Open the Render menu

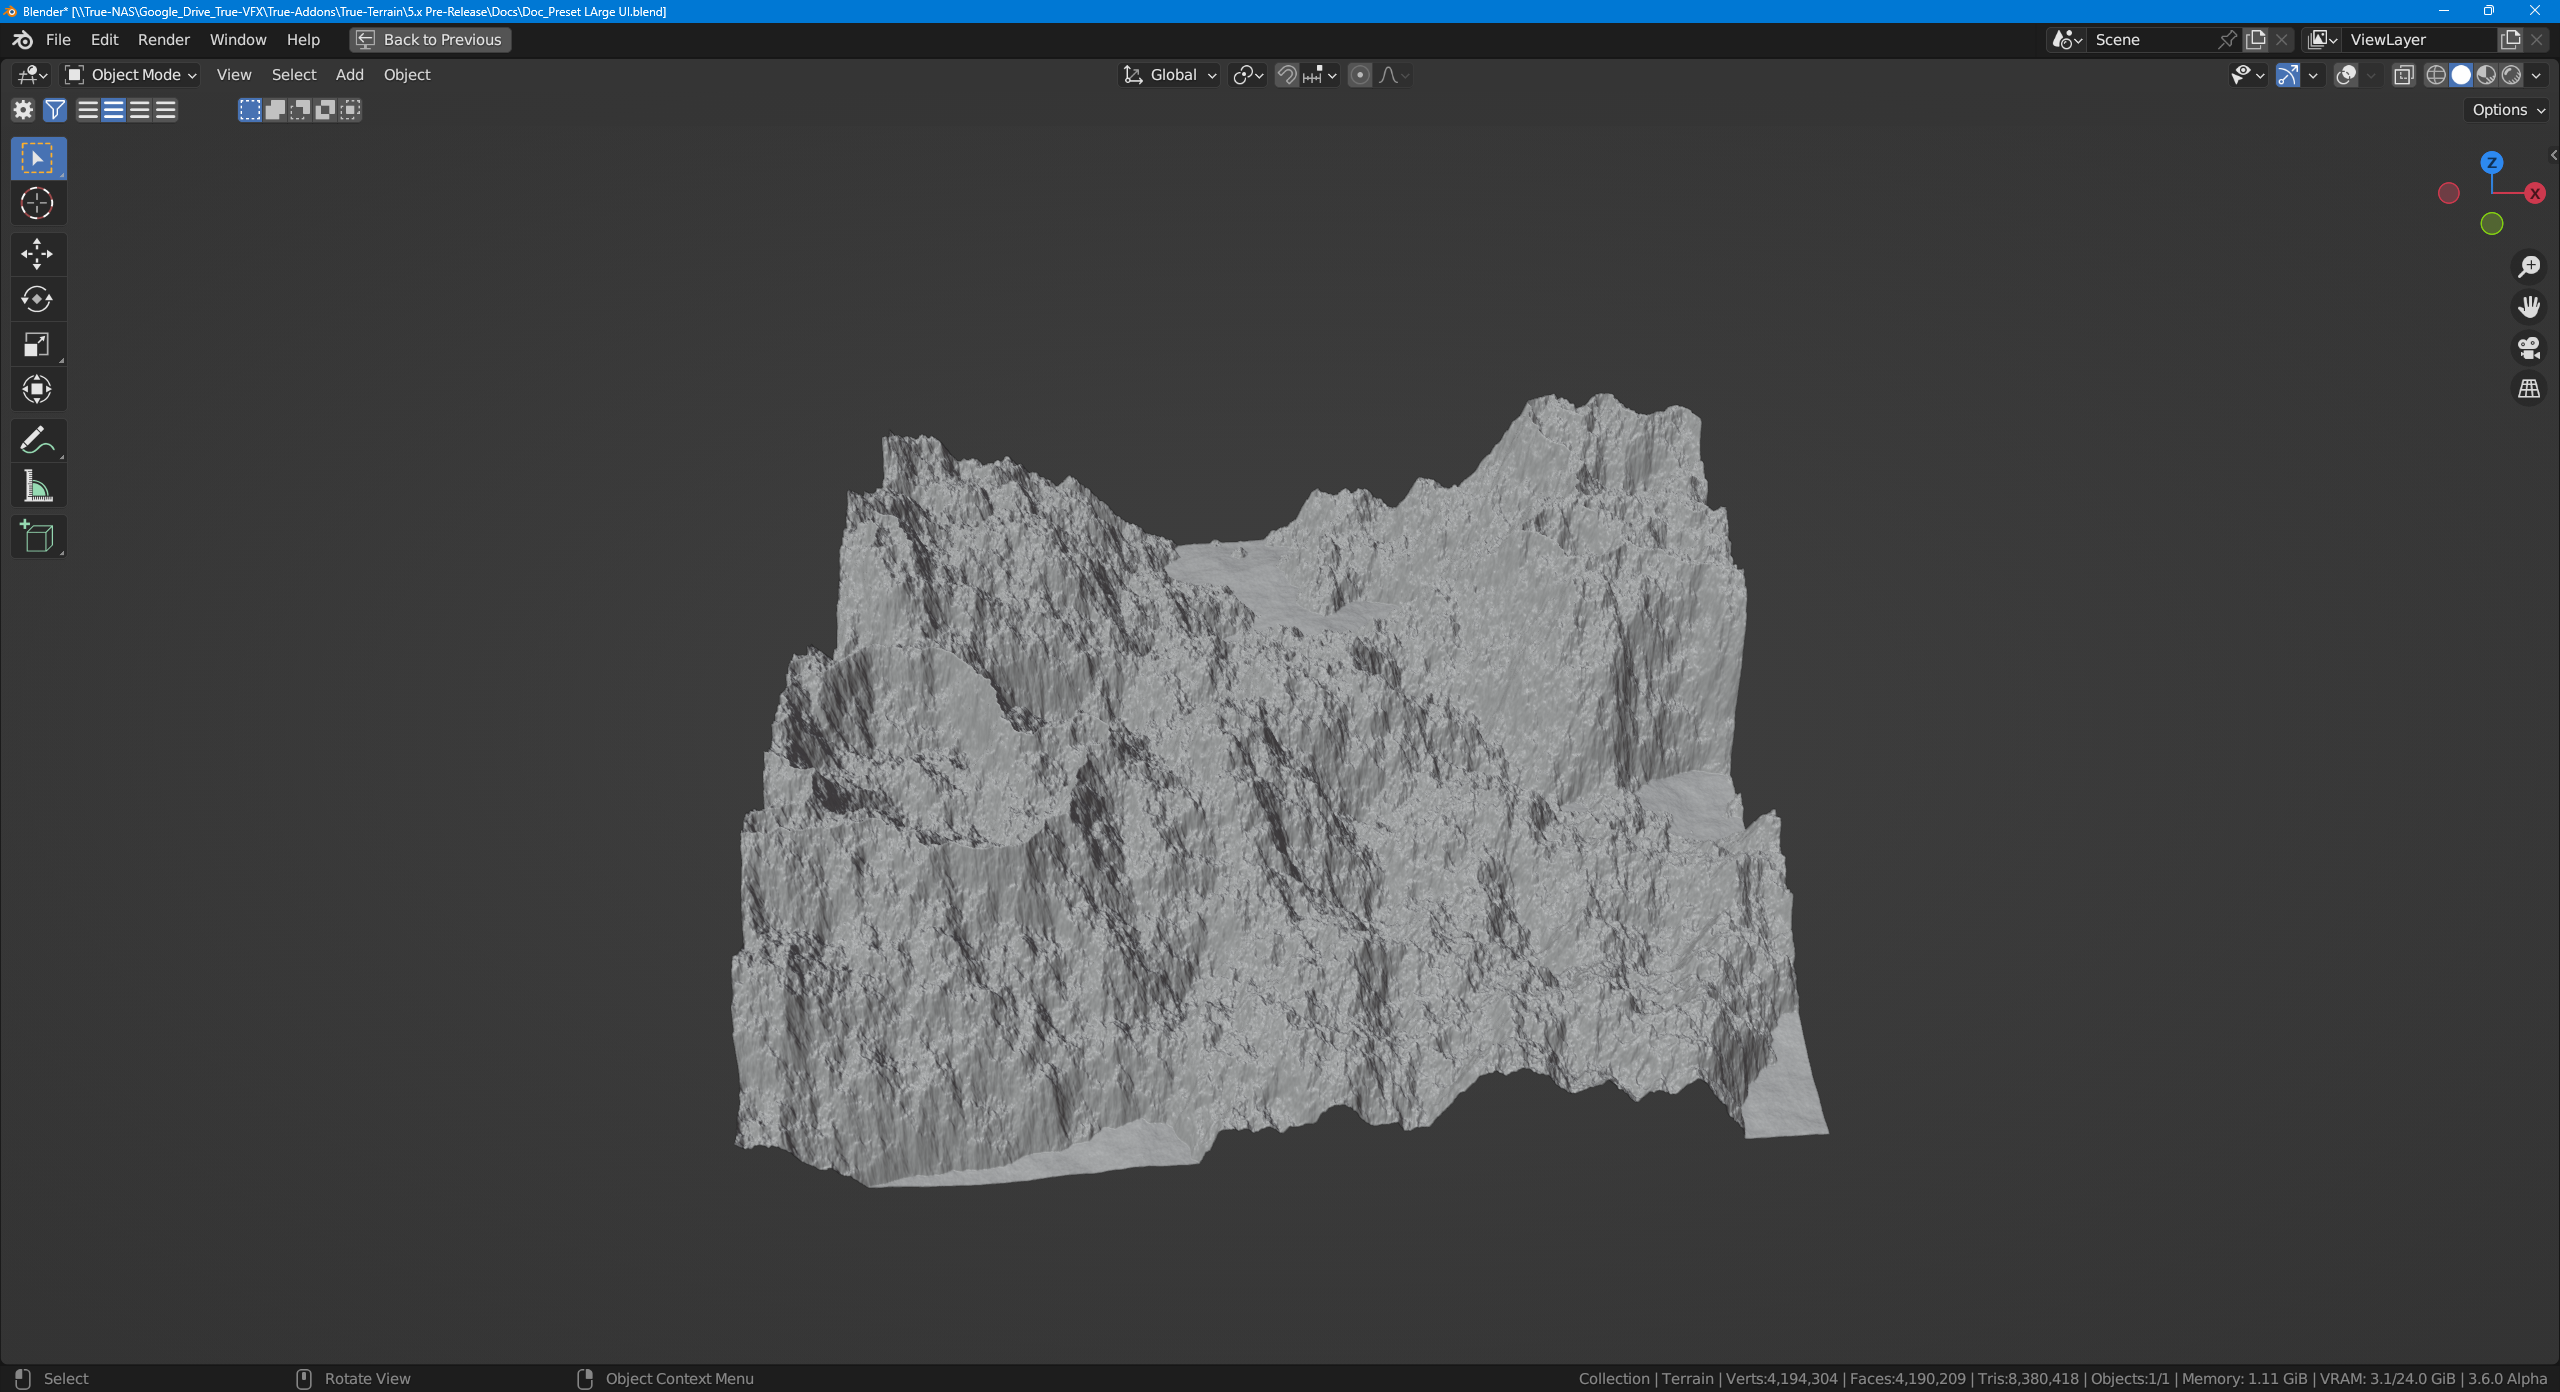(x=163, y=40)
